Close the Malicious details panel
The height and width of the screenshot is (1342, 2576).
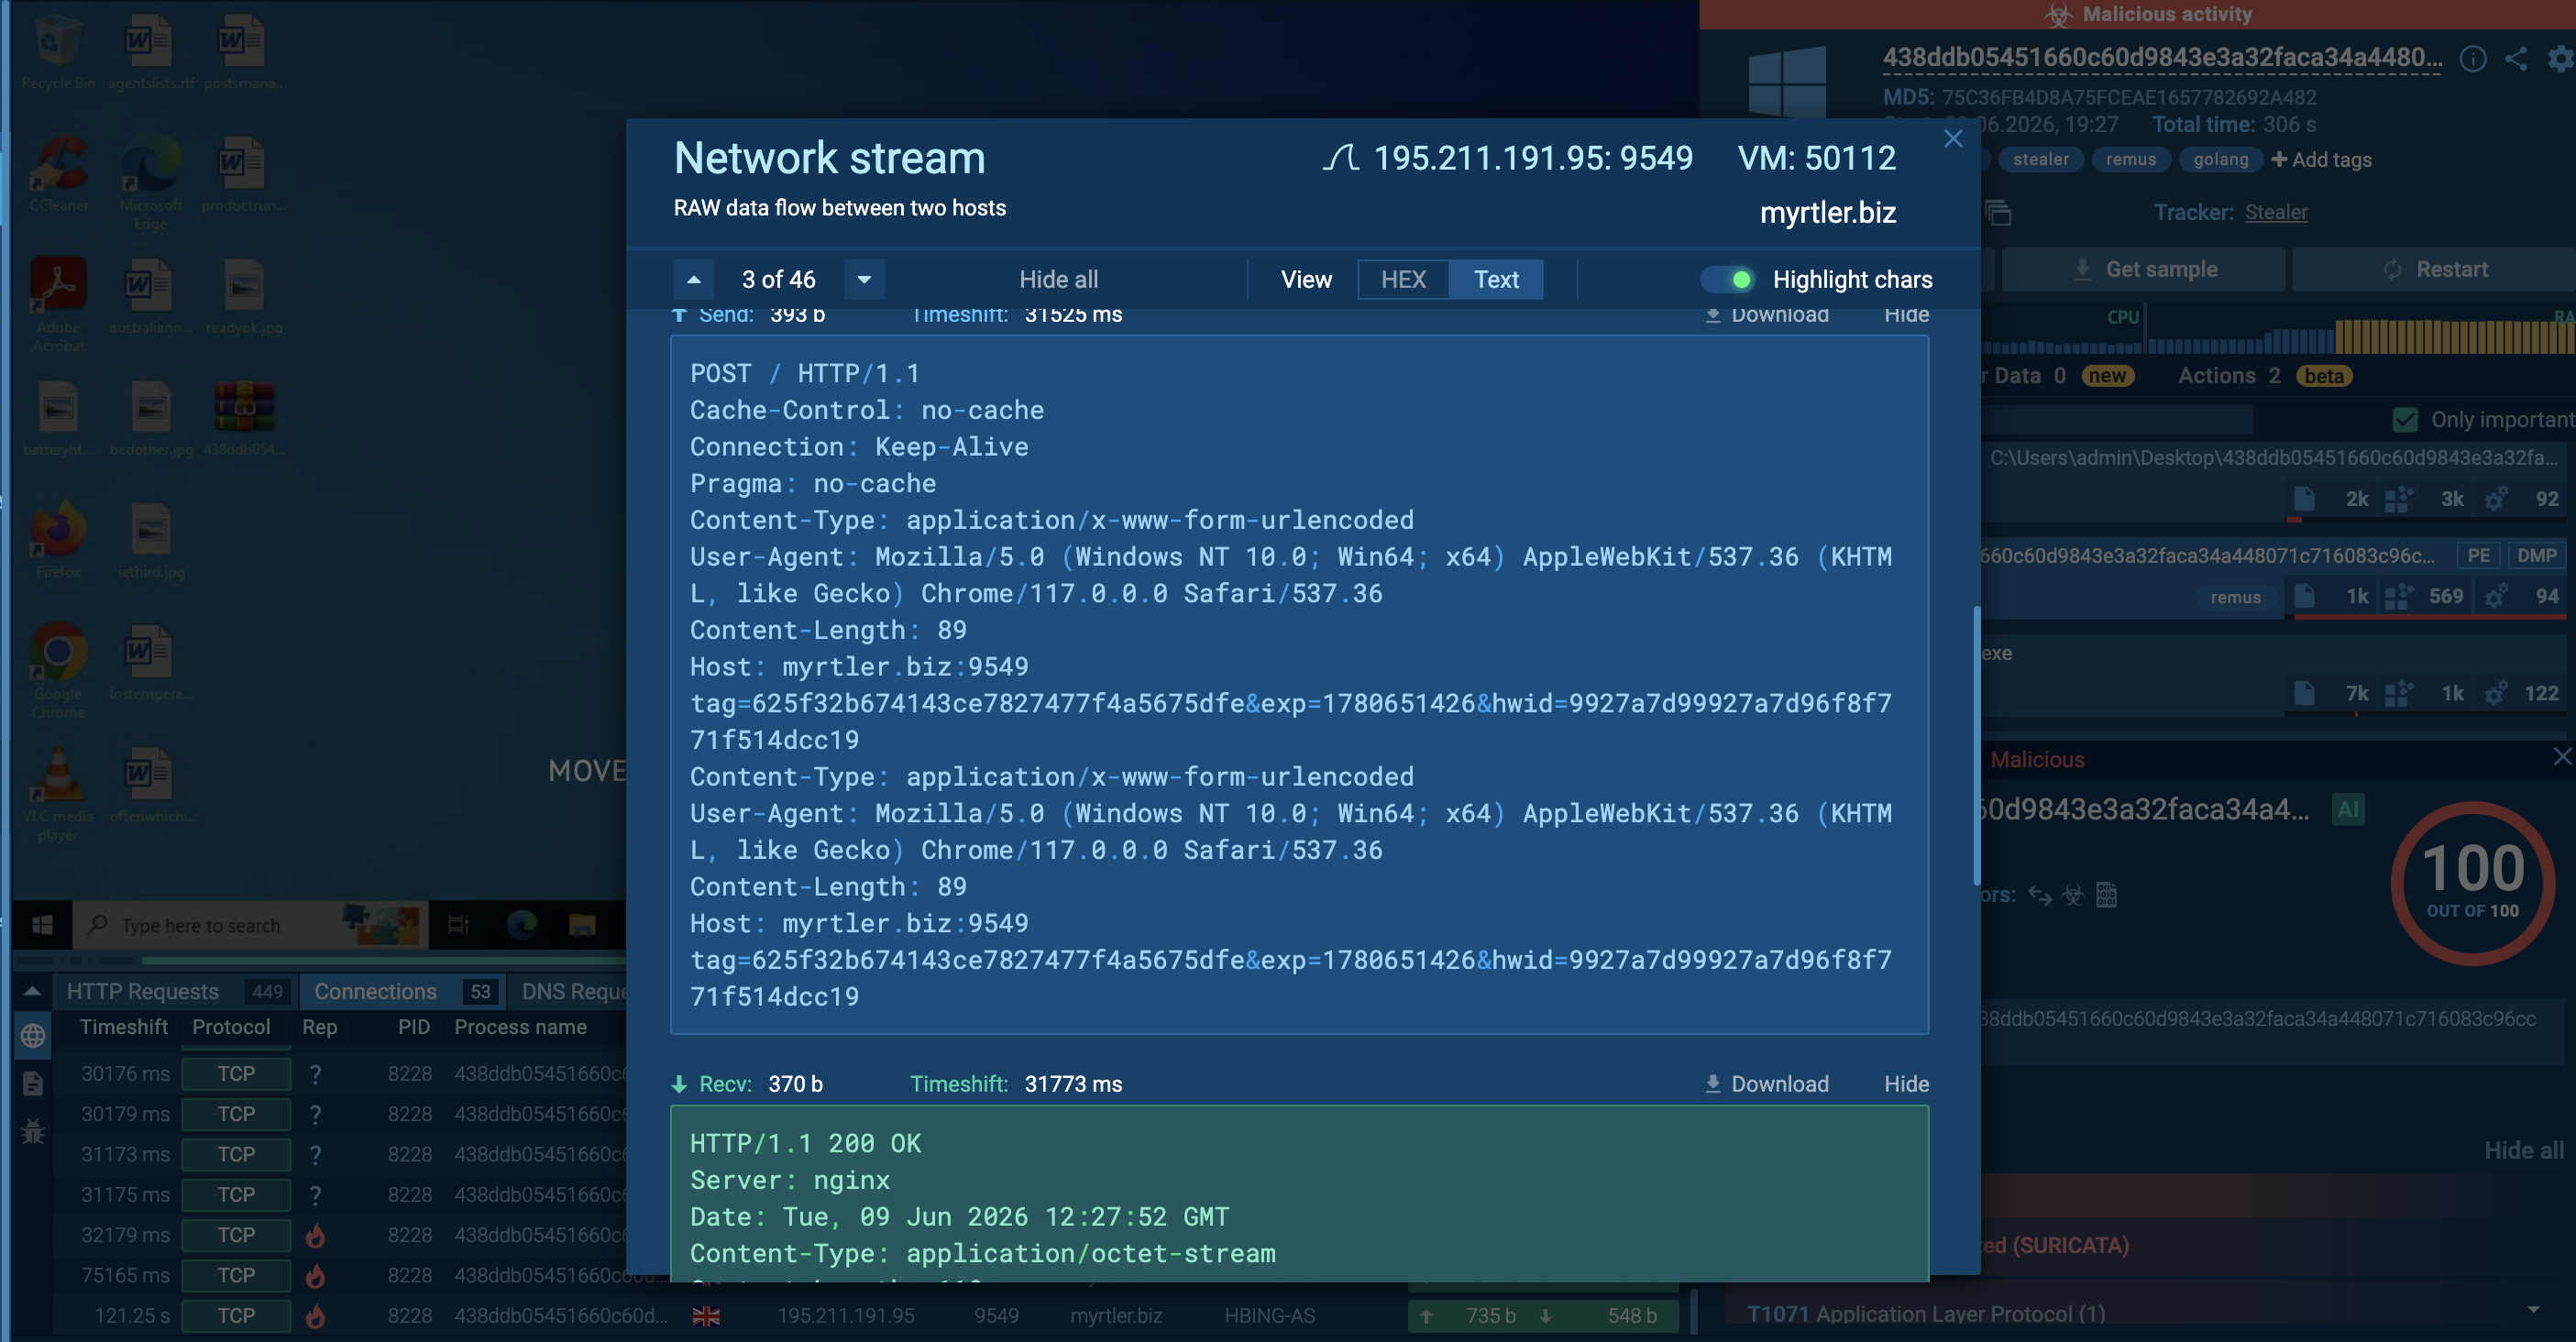point(2563,757)
